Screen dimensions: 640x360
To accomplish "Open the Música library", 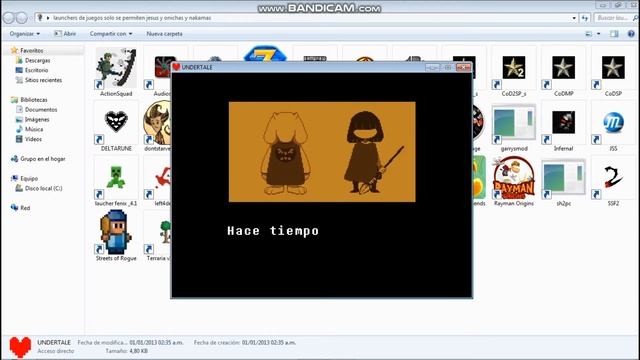I will tap(34, 129).
